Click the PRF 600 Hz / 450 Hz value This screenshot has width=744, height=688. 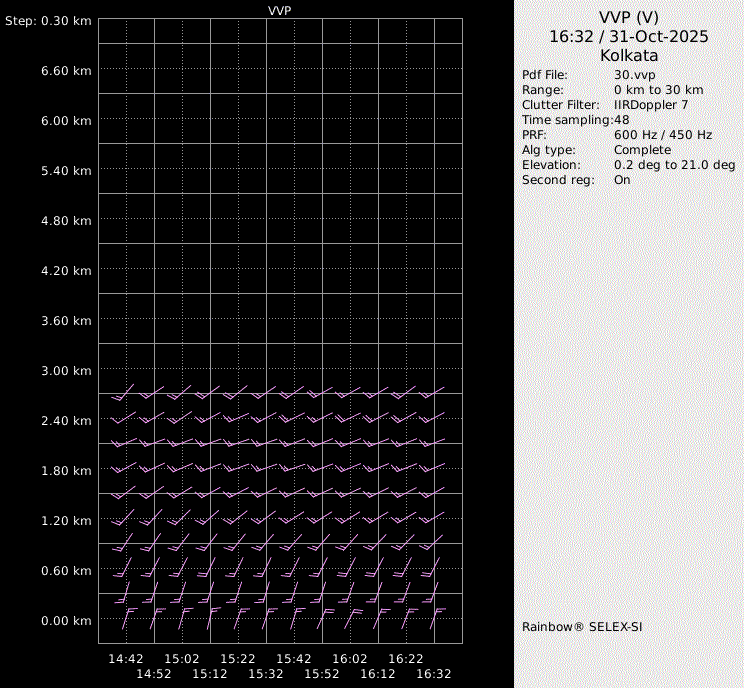[x=663, y=135]
